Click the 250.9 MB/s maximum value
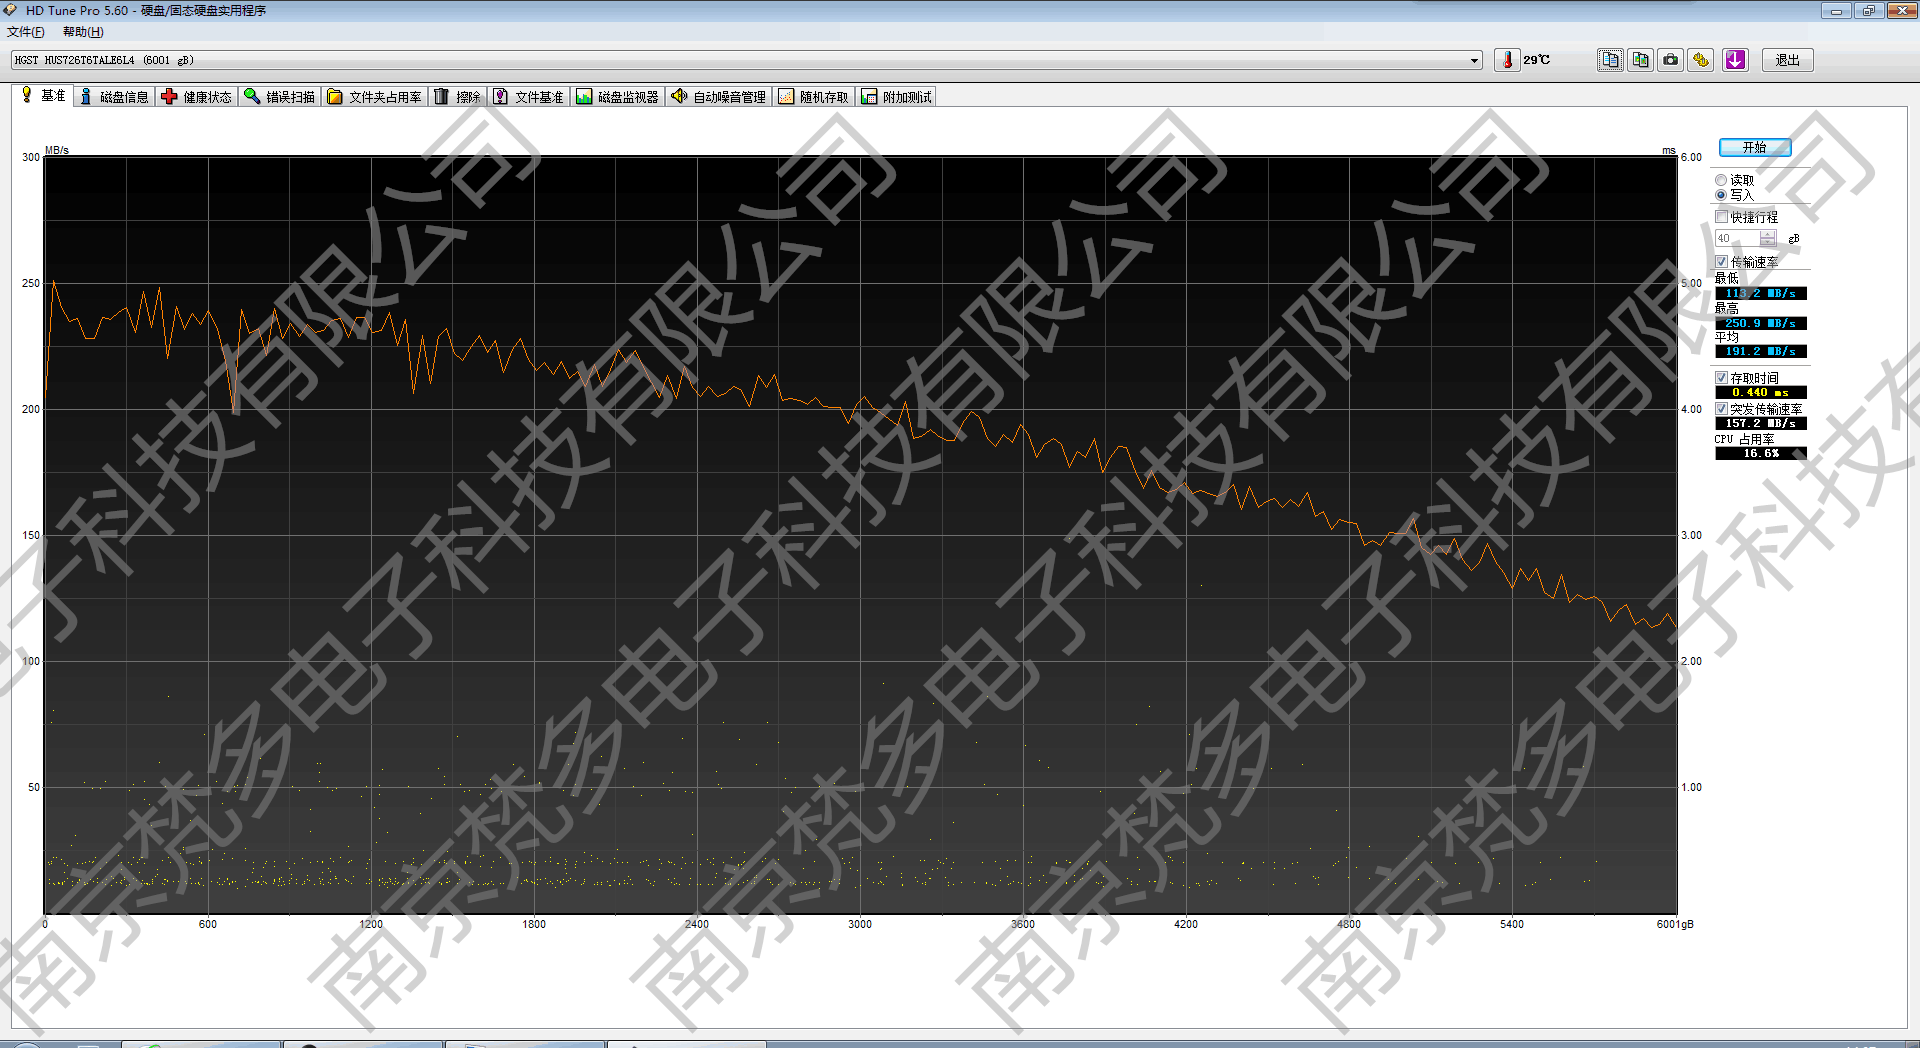This screenshot has height=1048, width=1920. [1761, 323]
